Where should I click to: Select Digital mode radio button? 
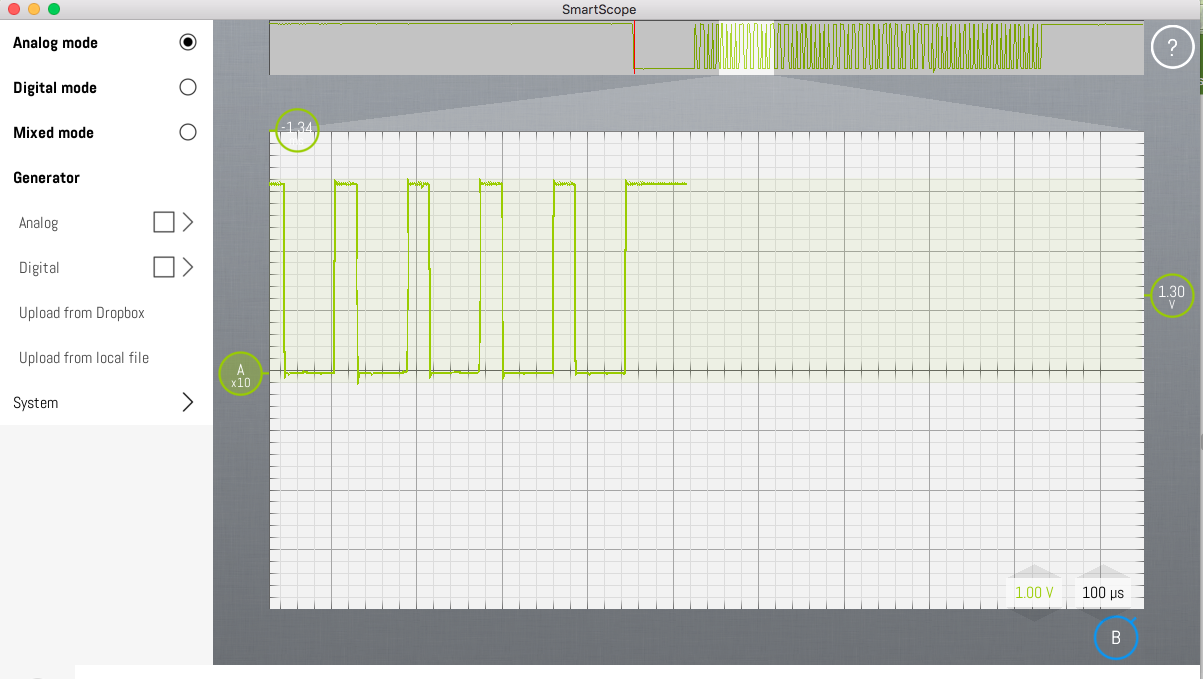(x=188, y=87)
